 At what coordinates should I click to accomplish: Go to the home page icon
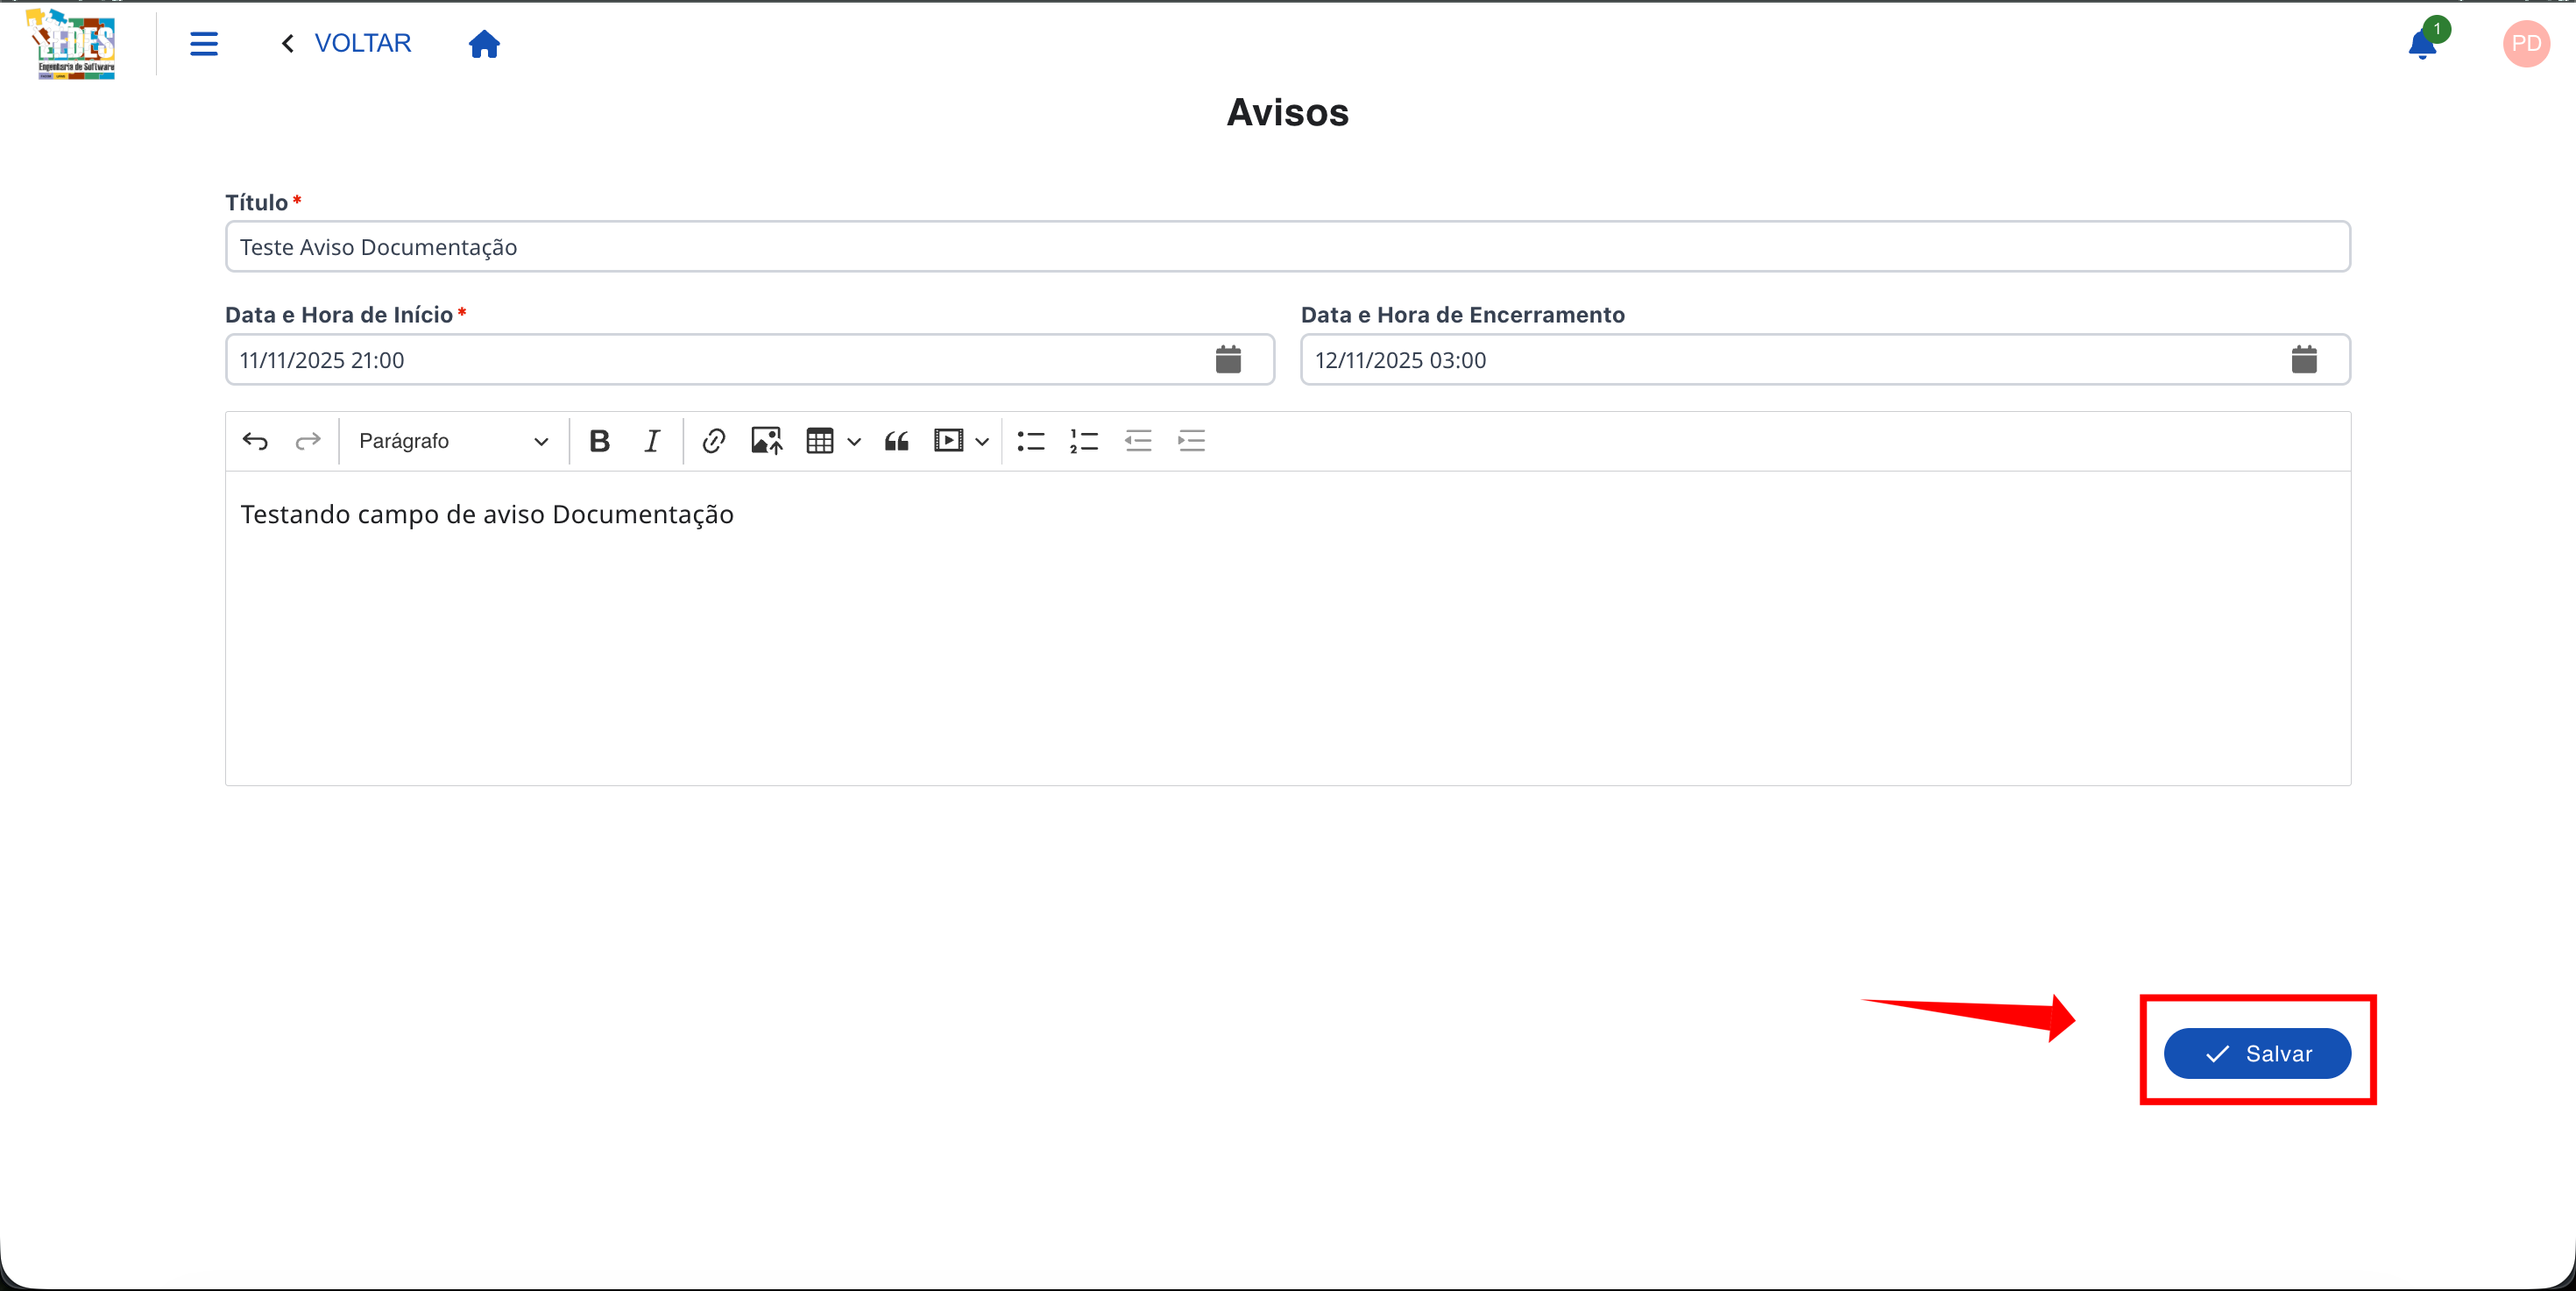(484, 44)
